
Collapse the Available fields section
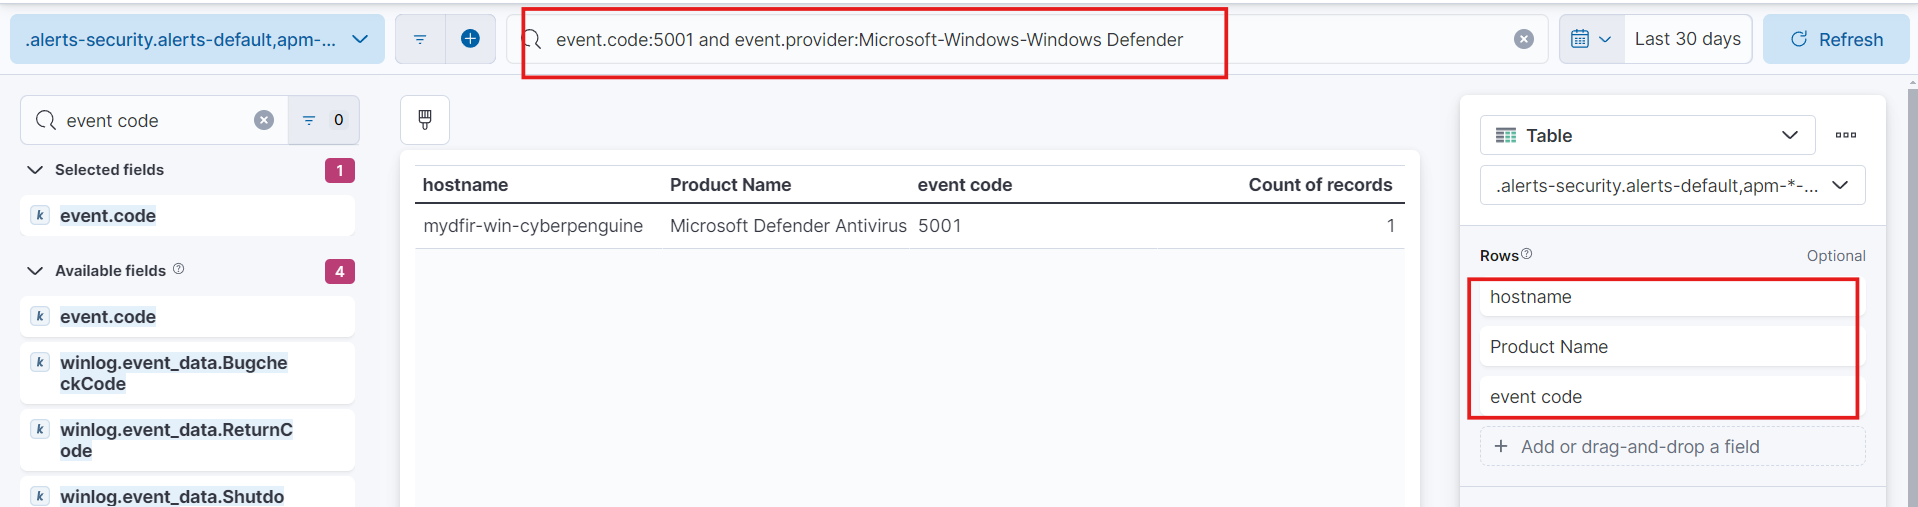point(35,271)
